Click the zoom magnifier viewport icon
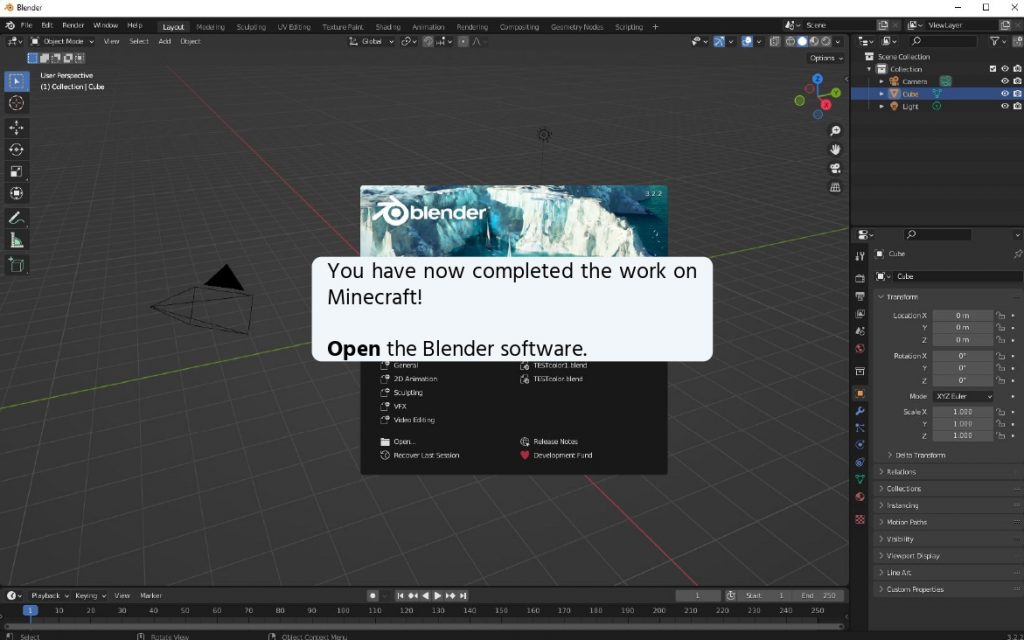 [835, 131]
